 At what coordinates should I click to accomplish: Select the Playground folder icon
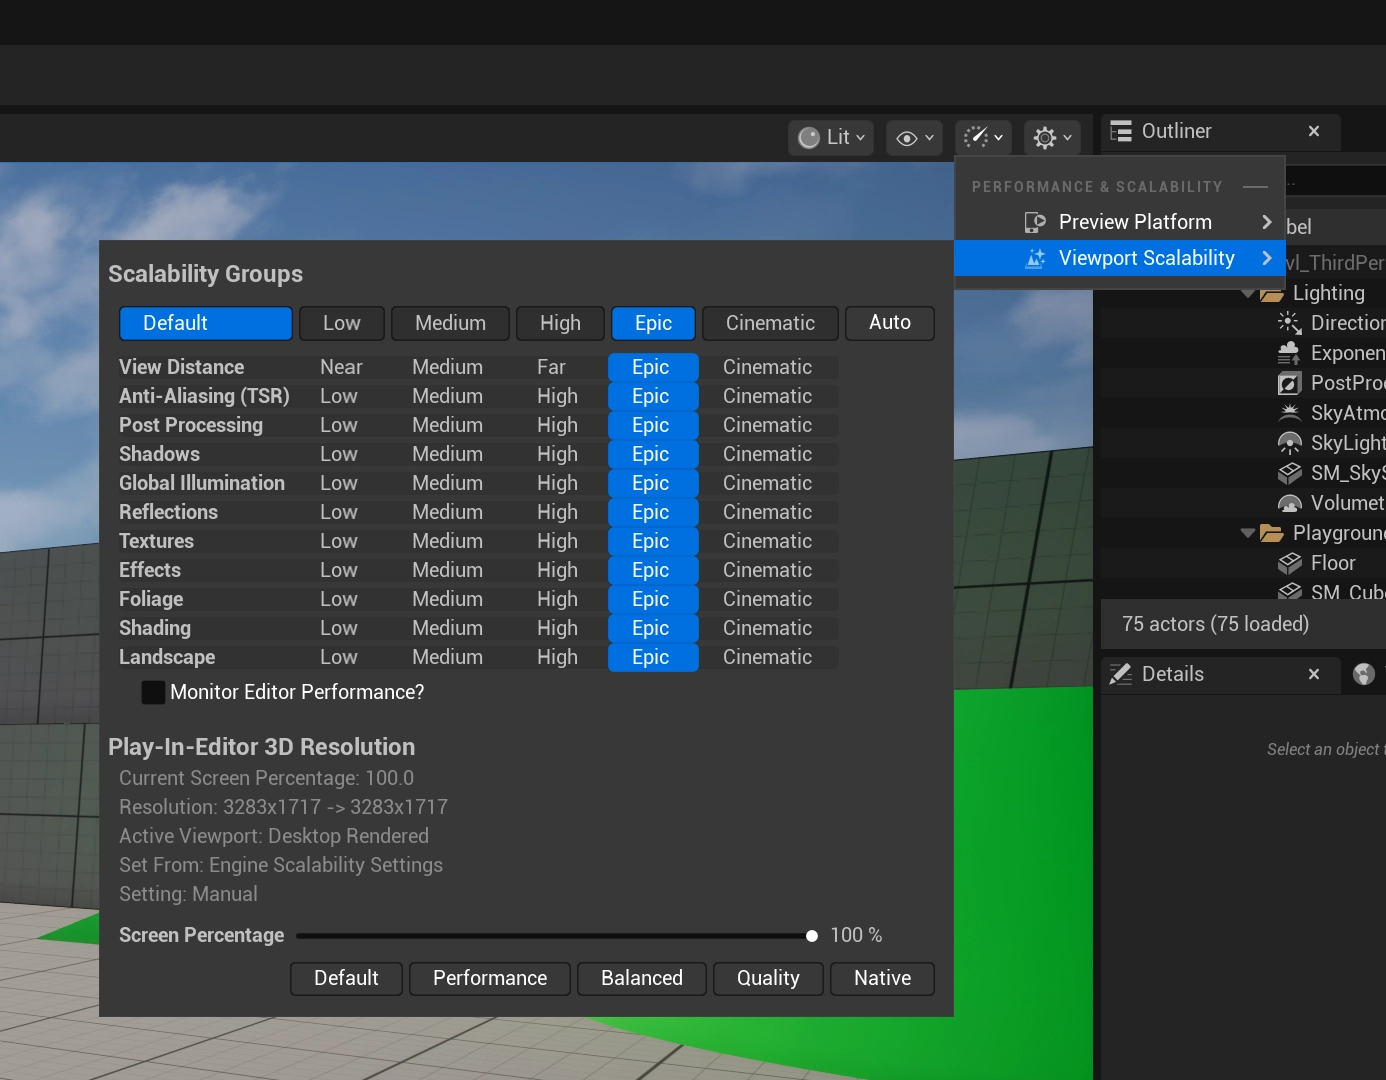[x=1272, y=533]
